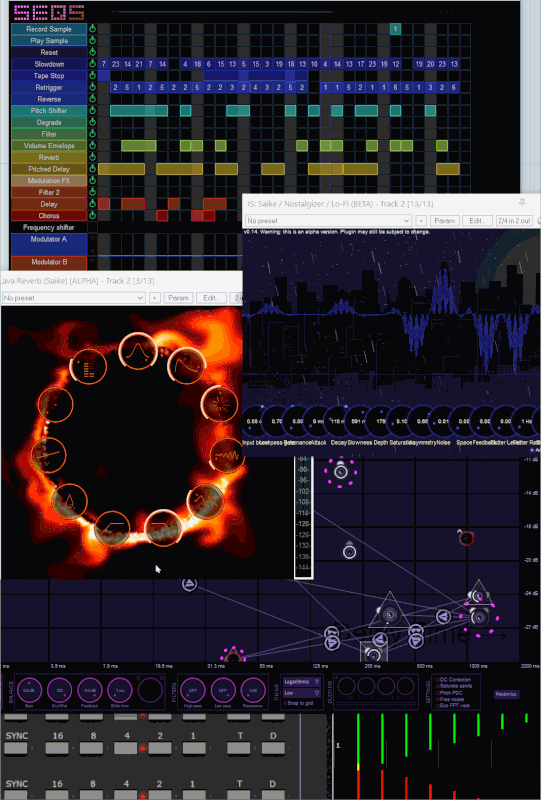541x800 pixels.
Task: Toggle the Slowdown row power icon
Action: [92, 64]
